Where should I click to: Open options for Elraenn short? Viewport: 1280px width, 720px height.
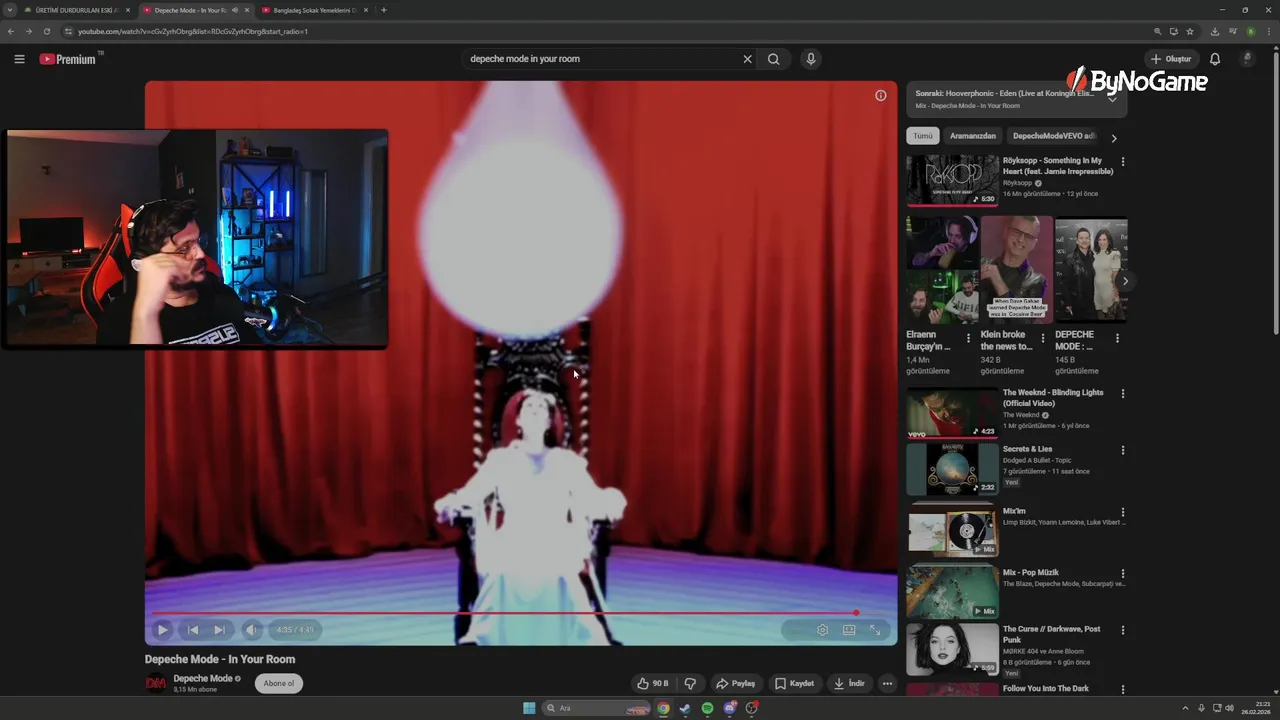click(x=968, y=338)
